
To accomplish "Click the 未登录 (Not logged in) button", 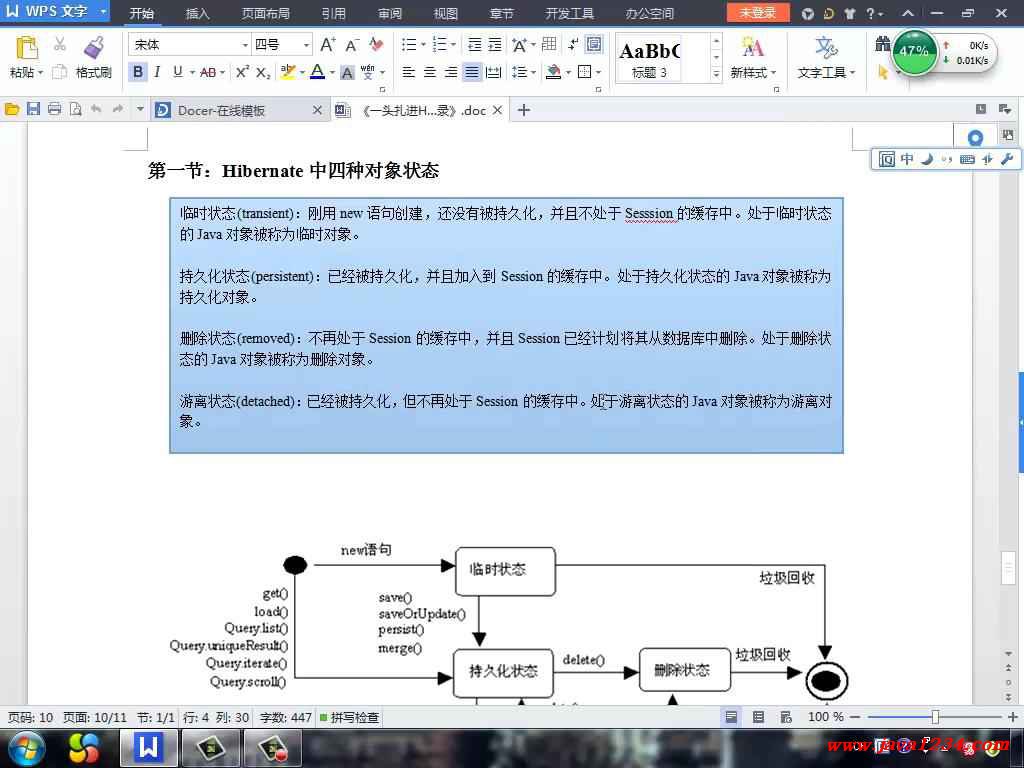I will 758,12.
